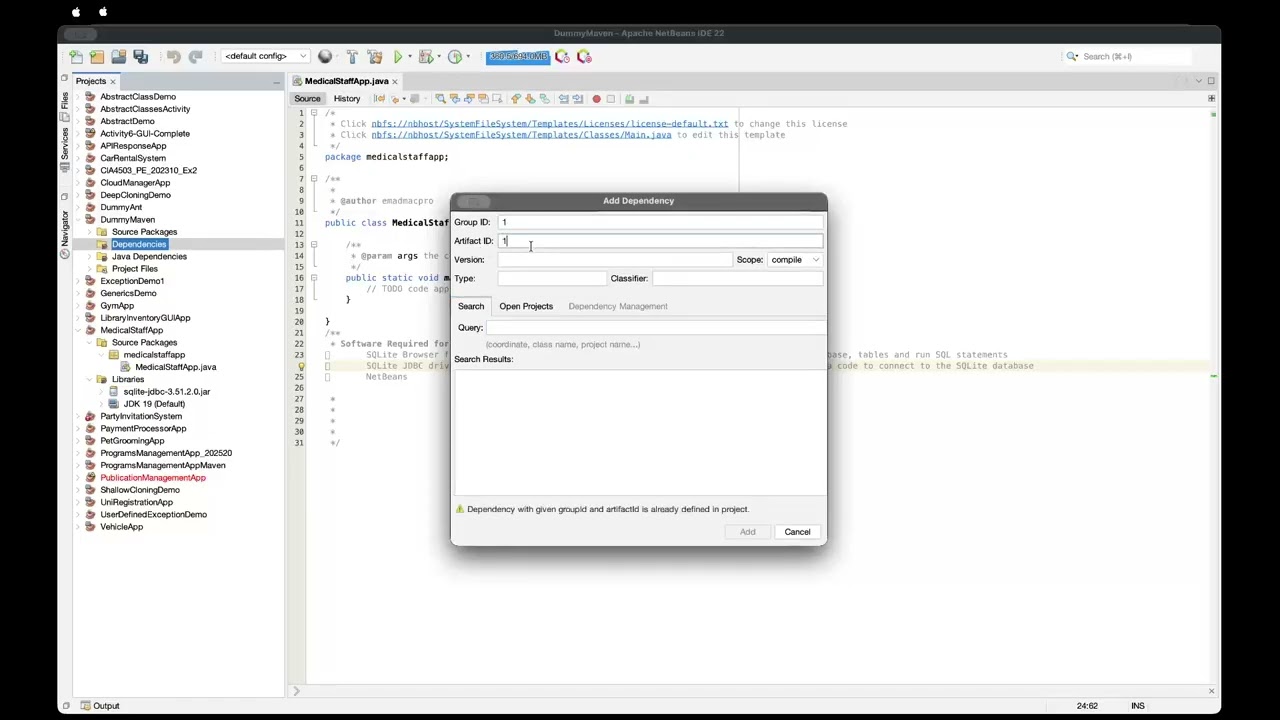Switch to the Dependency Management tab
The image size is (1280, 720).
[618, 306]
